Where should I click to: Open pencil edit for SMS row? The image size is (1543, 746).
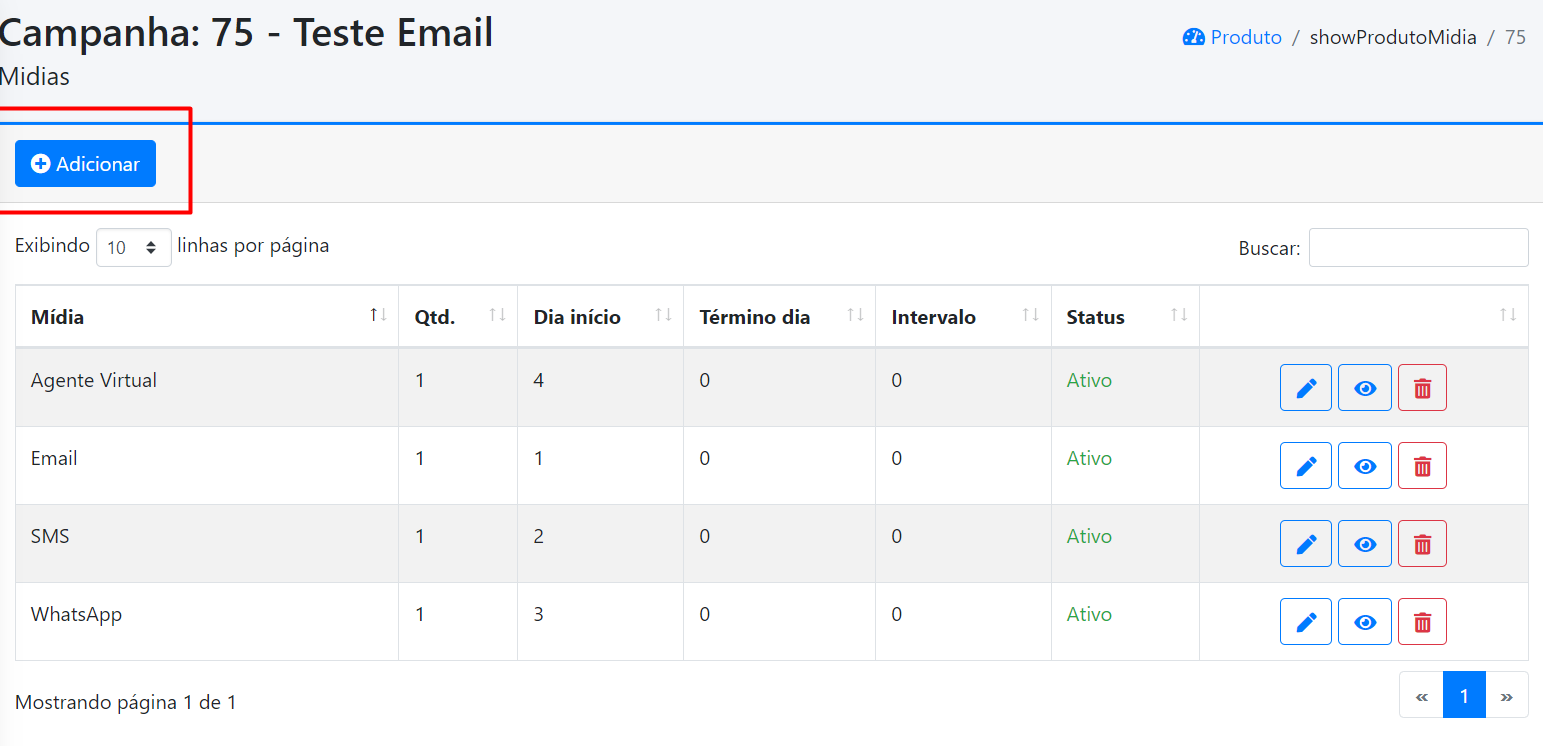click(1305, 544)
